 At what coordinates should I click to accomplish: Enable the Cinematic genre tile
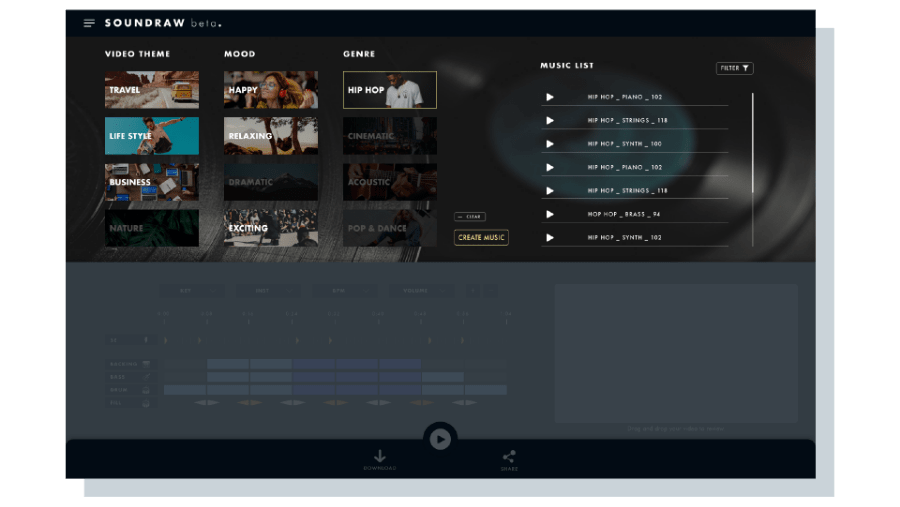390,136
